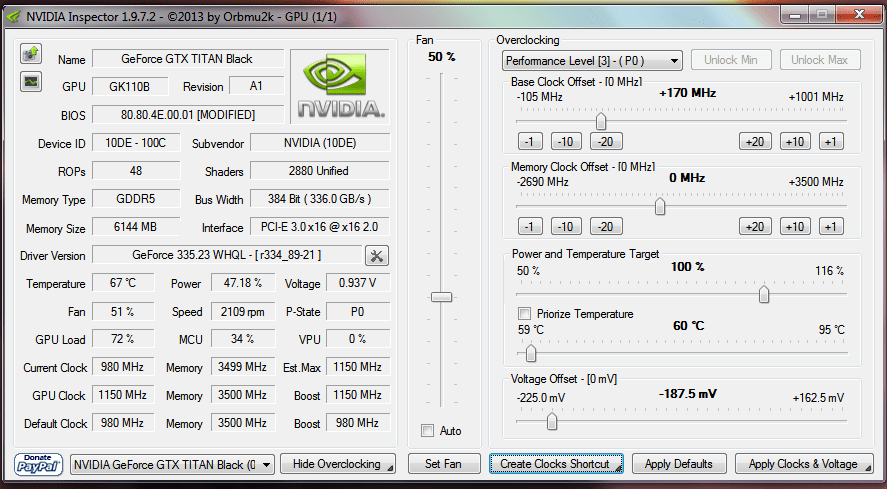887x489 pixels.
Task: Click the Voltage value 0.937 V
Action: pyautogui.click(x=358, y=283)
